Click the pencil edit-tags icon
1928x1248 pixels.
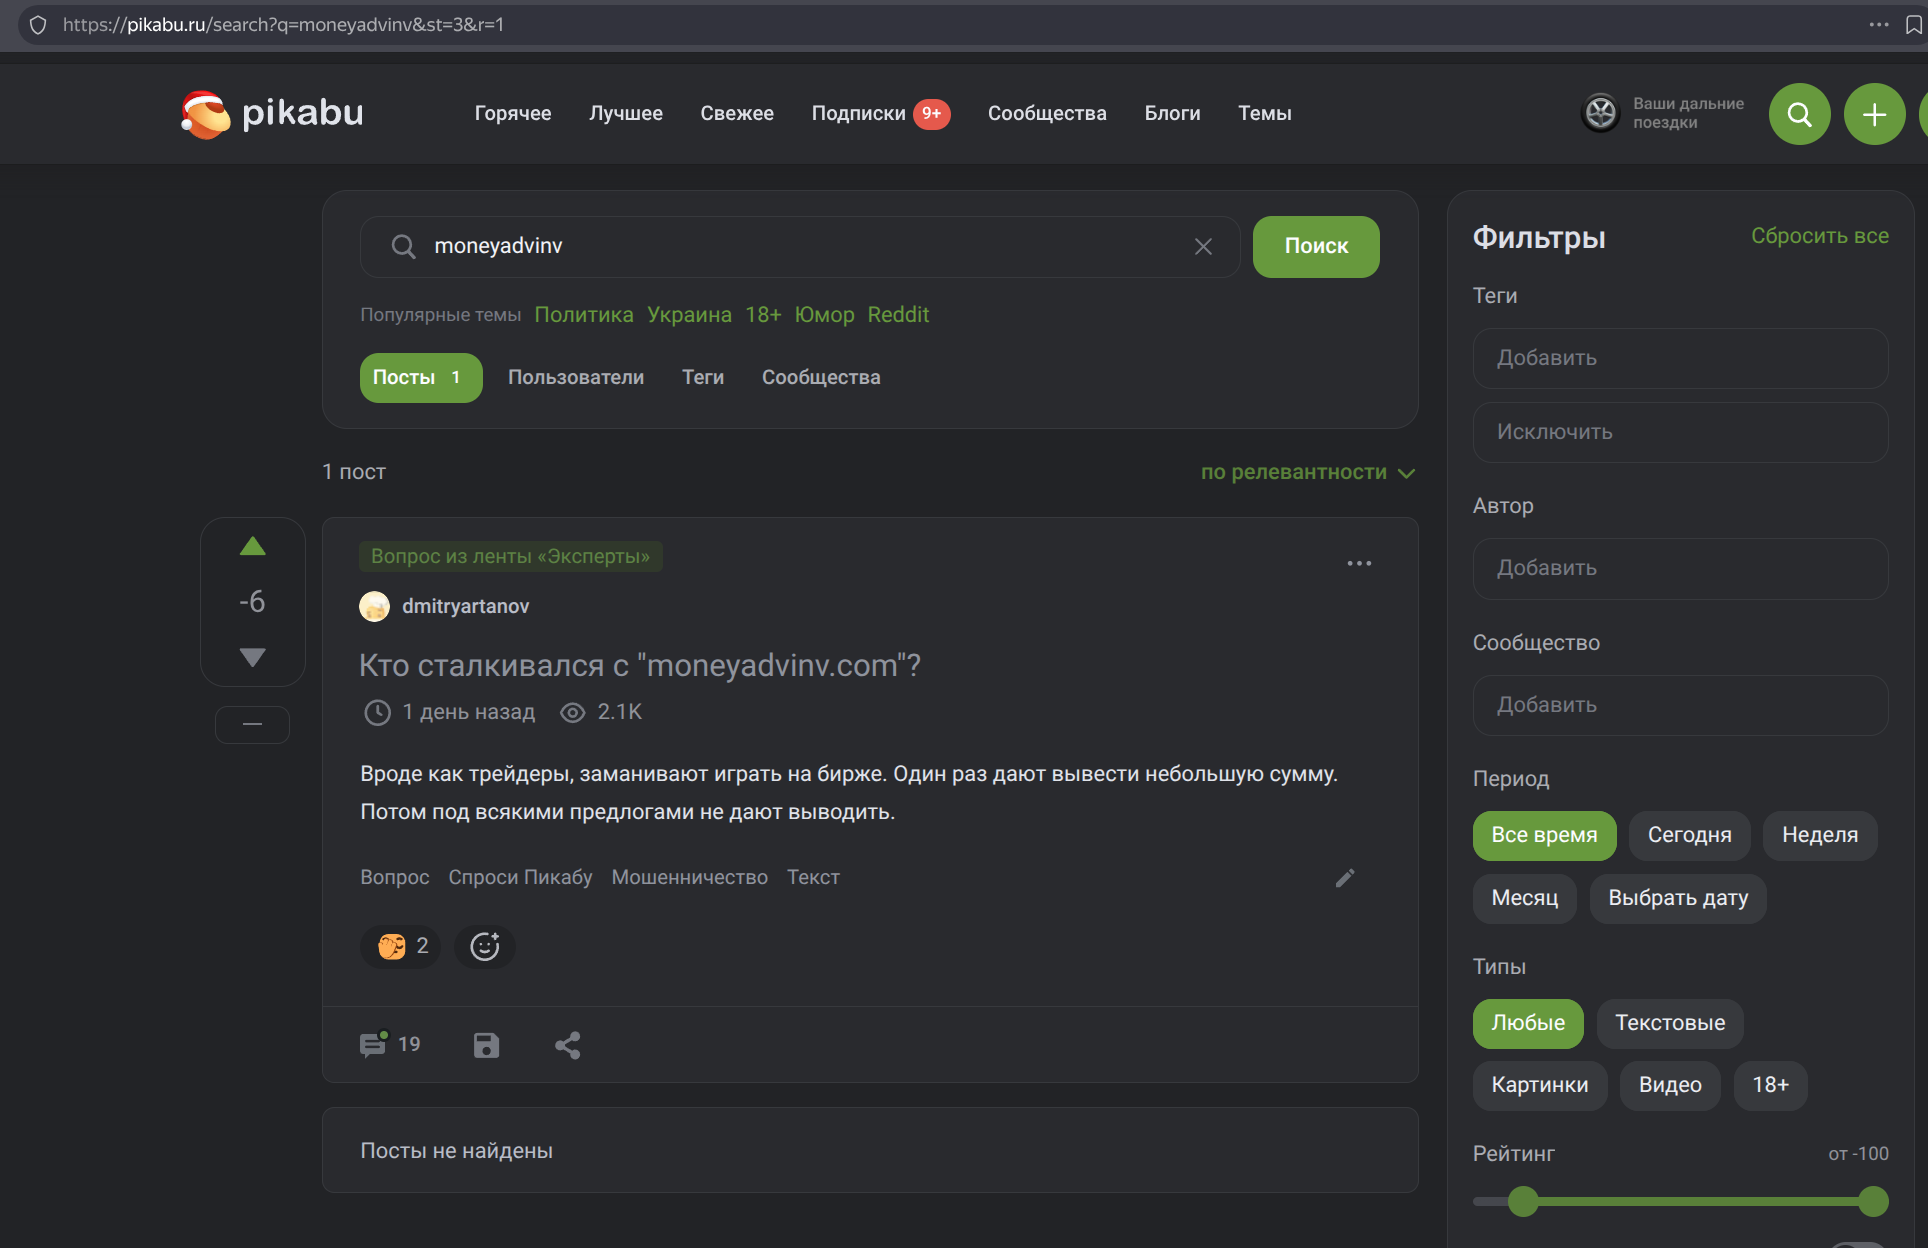tap(1345, 877)
